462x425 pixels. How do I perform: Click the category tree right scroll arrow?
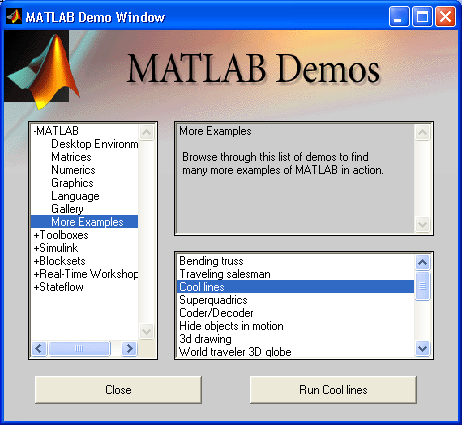tap(129, 349)
